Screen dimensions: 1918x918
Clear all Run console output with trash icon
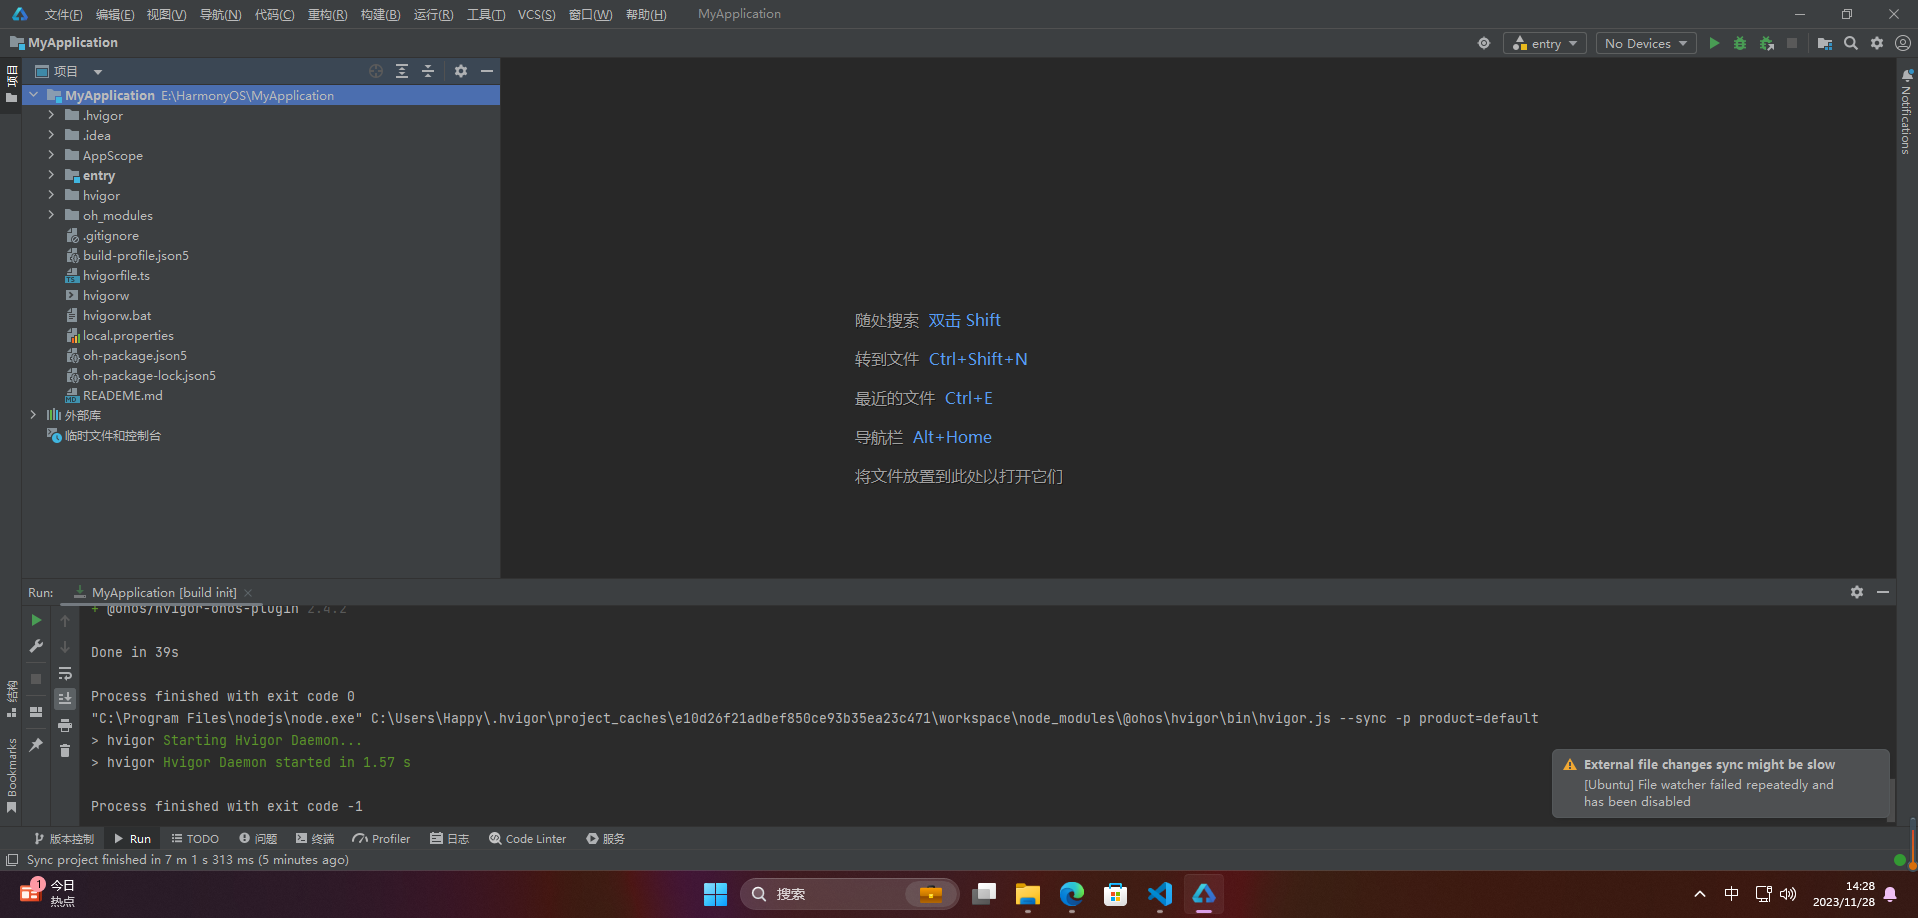[65, 751]
